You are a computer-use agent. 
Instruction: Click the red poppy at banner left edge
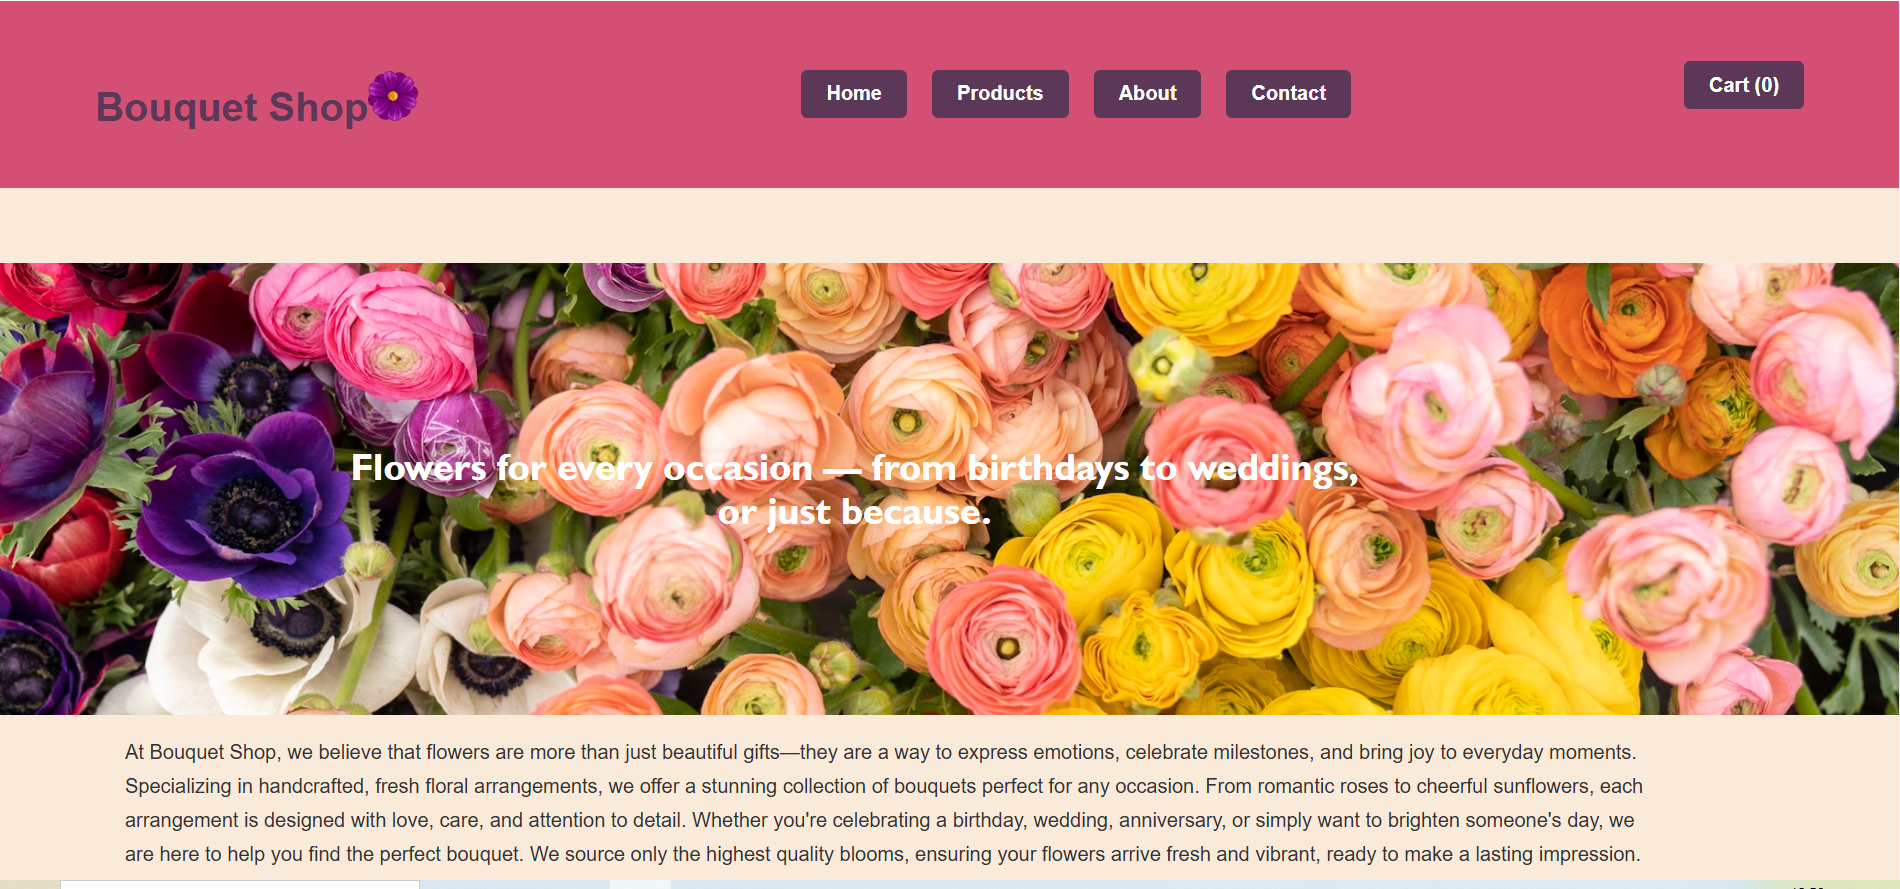60,550
